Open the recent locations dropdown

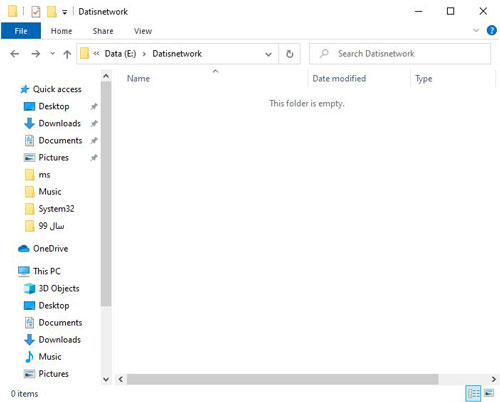click(x=52, y=54)
